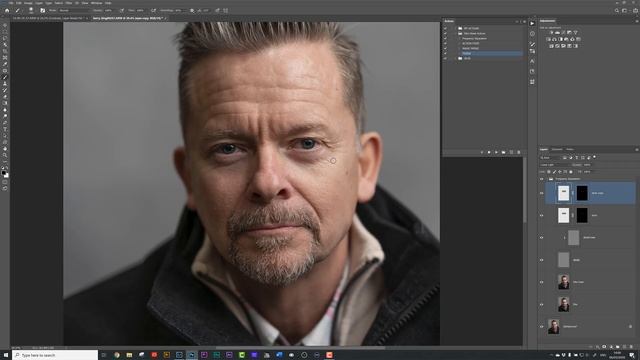Toggle visibility of the lower portrait layer
The width and height of the screenshot is (640, 360).
542,304
